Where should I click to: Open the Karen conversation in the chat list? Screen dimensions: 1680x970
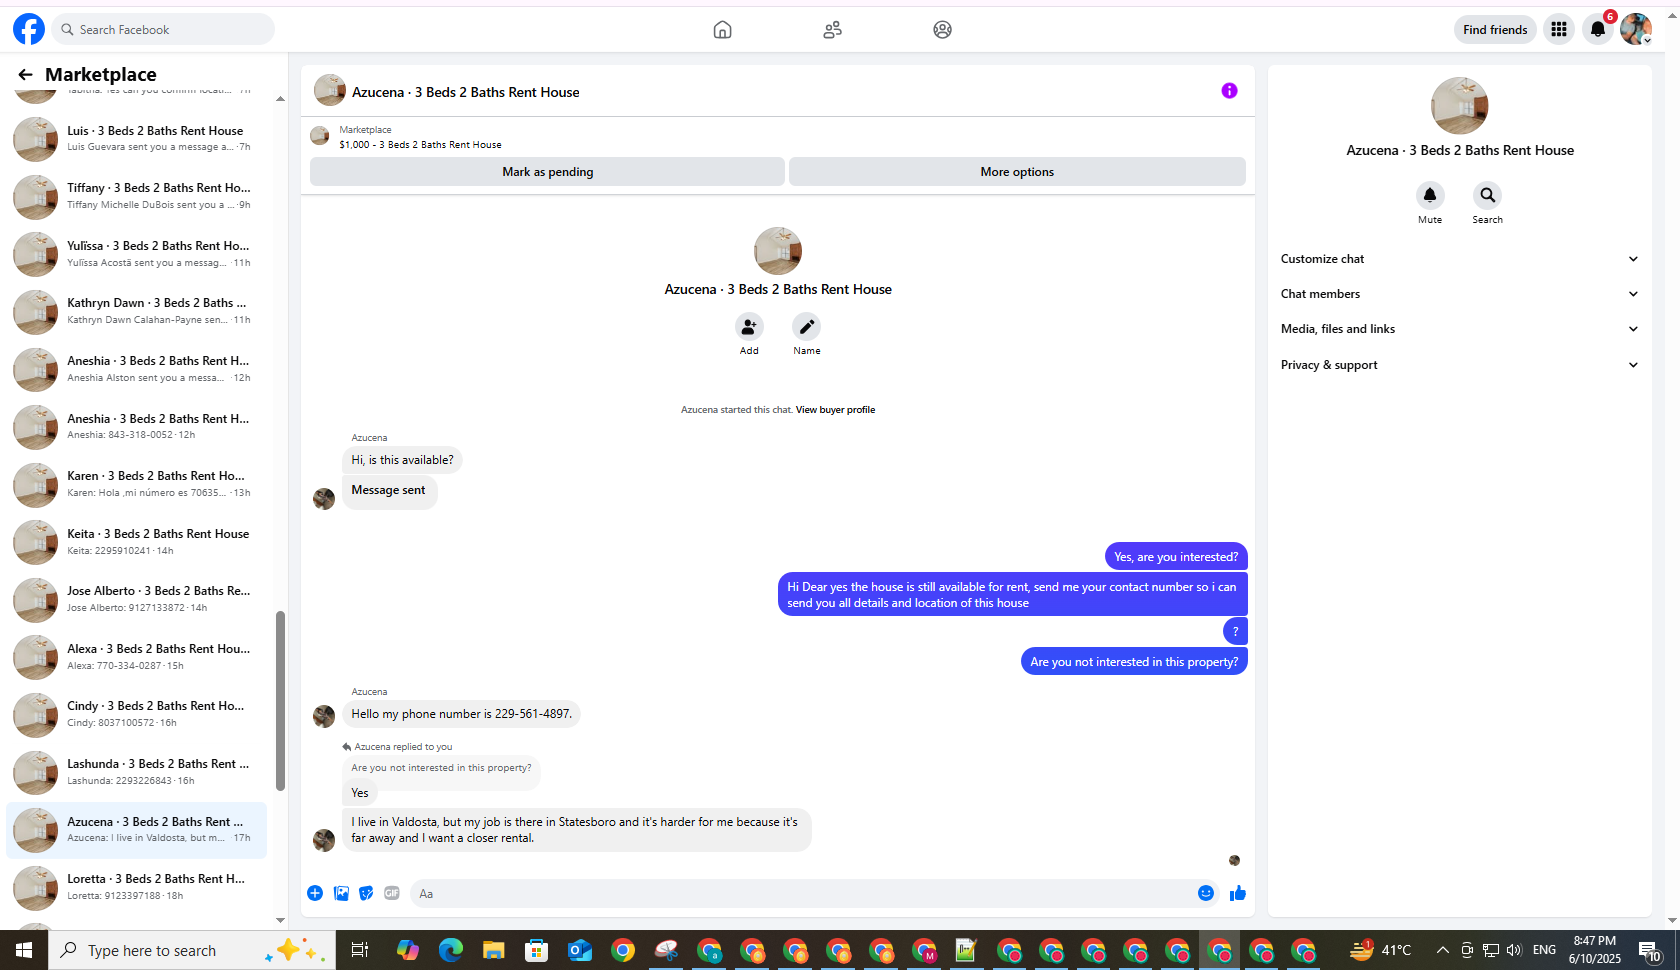(137, 484)
